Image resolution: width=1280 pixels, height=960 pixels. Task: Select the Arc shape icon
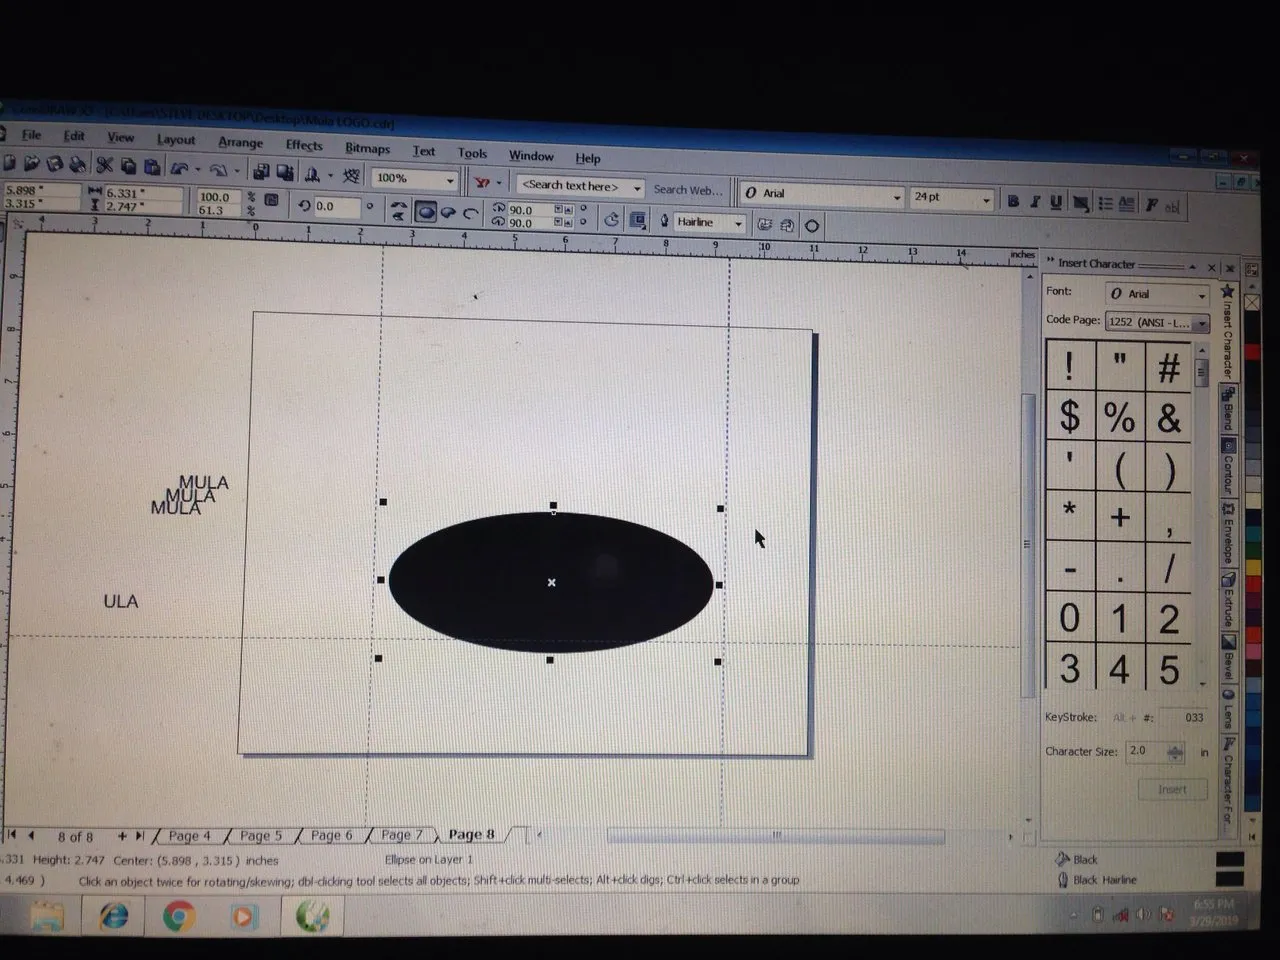click(x=470, y=213)
